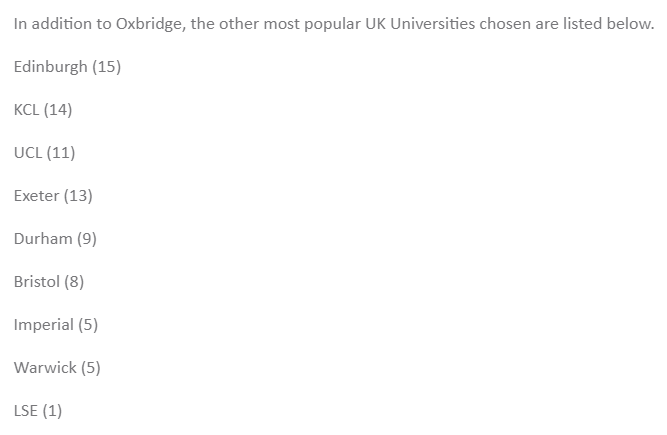667x435 pixels.
Task: Select the Imperial university name
Action: coord(43,325)
